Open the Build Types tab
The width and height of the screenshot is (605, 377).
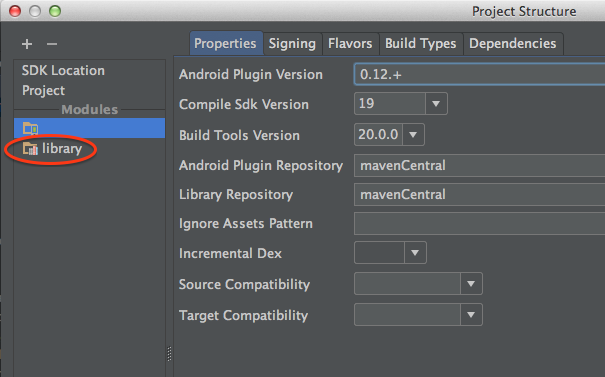point(421,44)
